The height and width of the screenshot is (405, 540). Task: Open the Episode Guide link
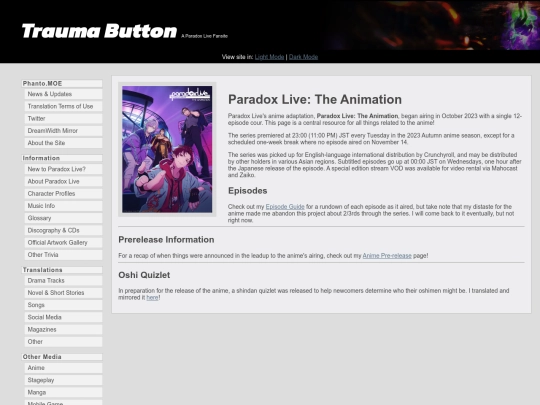click(285, 207)
